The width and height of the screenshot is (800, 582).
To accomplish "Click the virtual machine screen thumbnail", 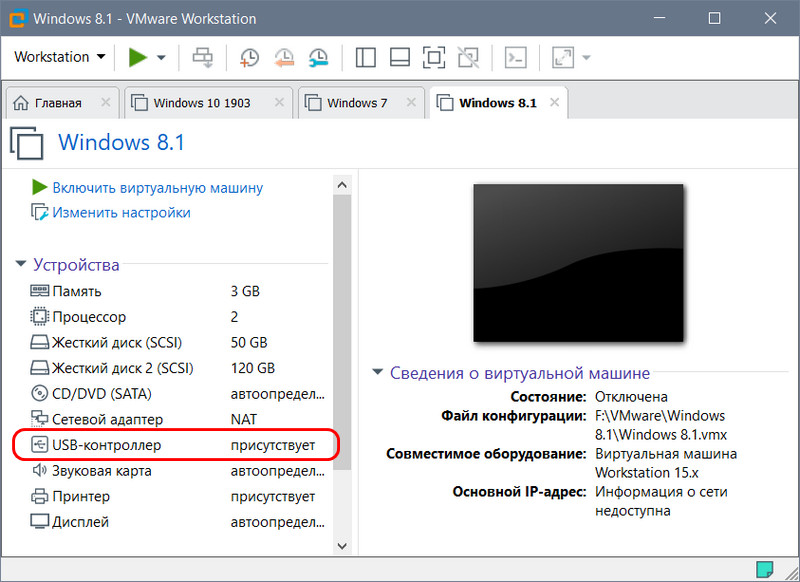I will point(578,263).
